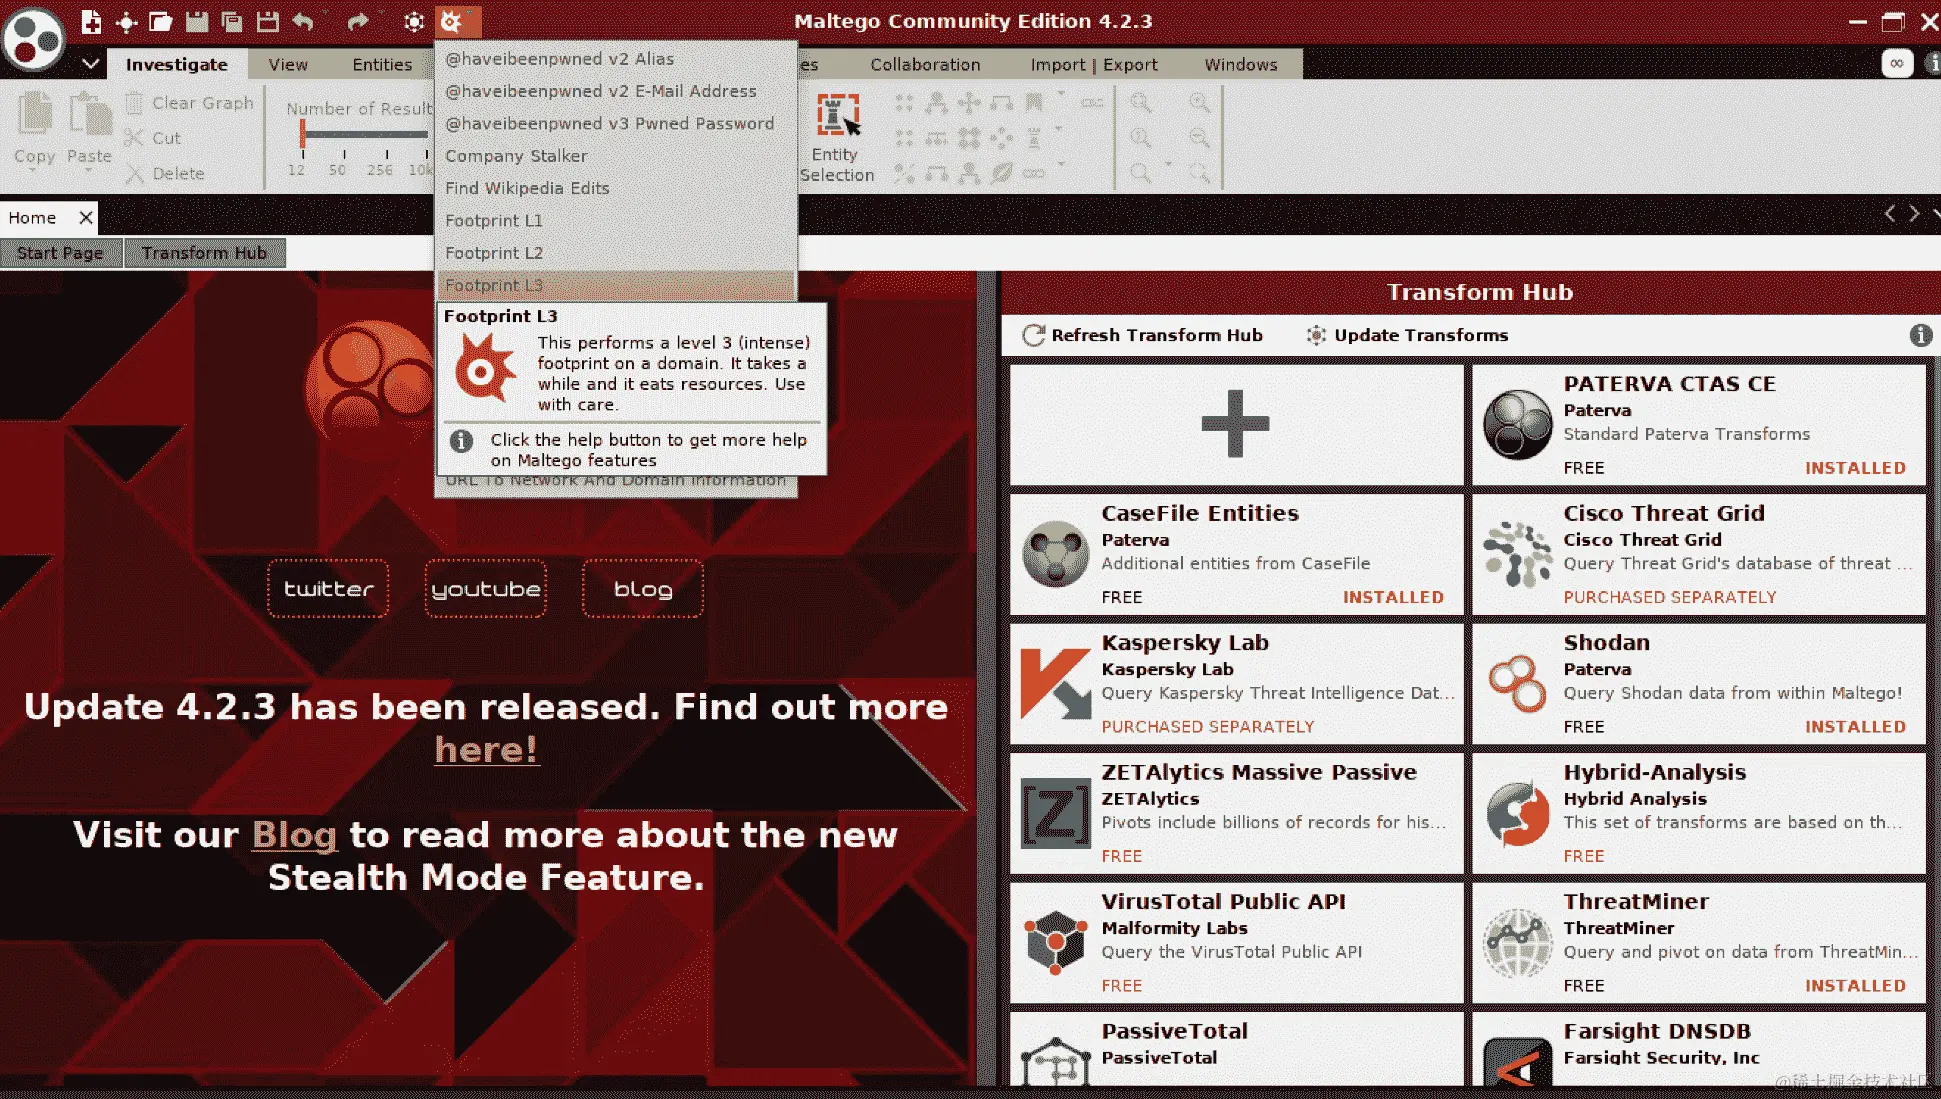Click the Shodan hub item logo
Viewport: 1941px width, 1099px height.
point(1517,684)
